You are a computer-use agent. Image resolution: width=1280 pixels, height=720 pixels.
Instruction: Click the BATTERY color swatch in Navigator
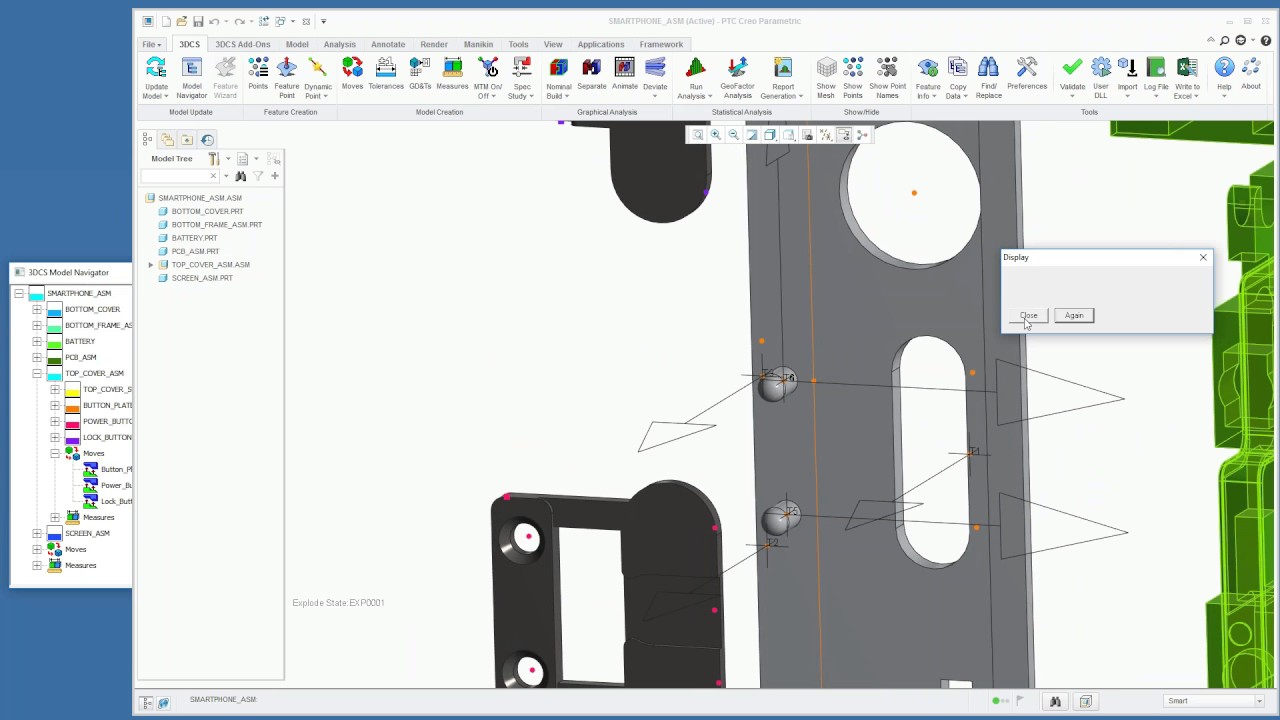[54, 342]
